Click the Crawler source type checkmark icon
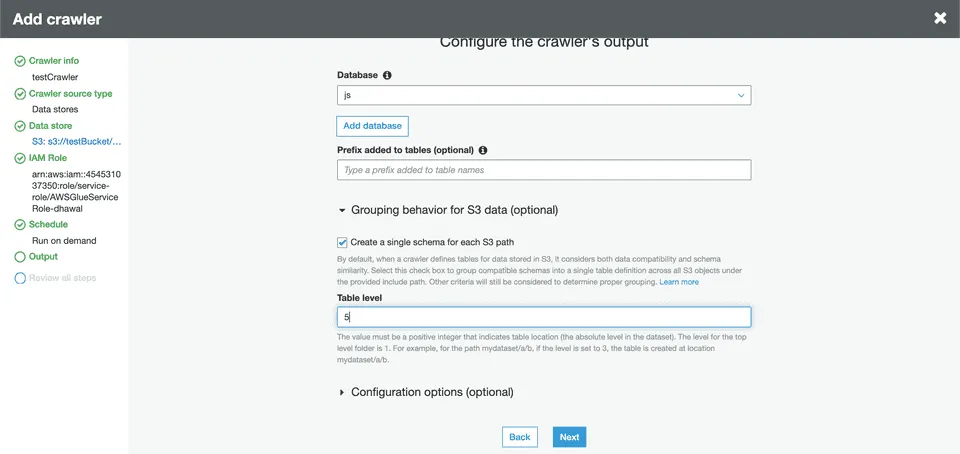960x454 pixels. 20,94
